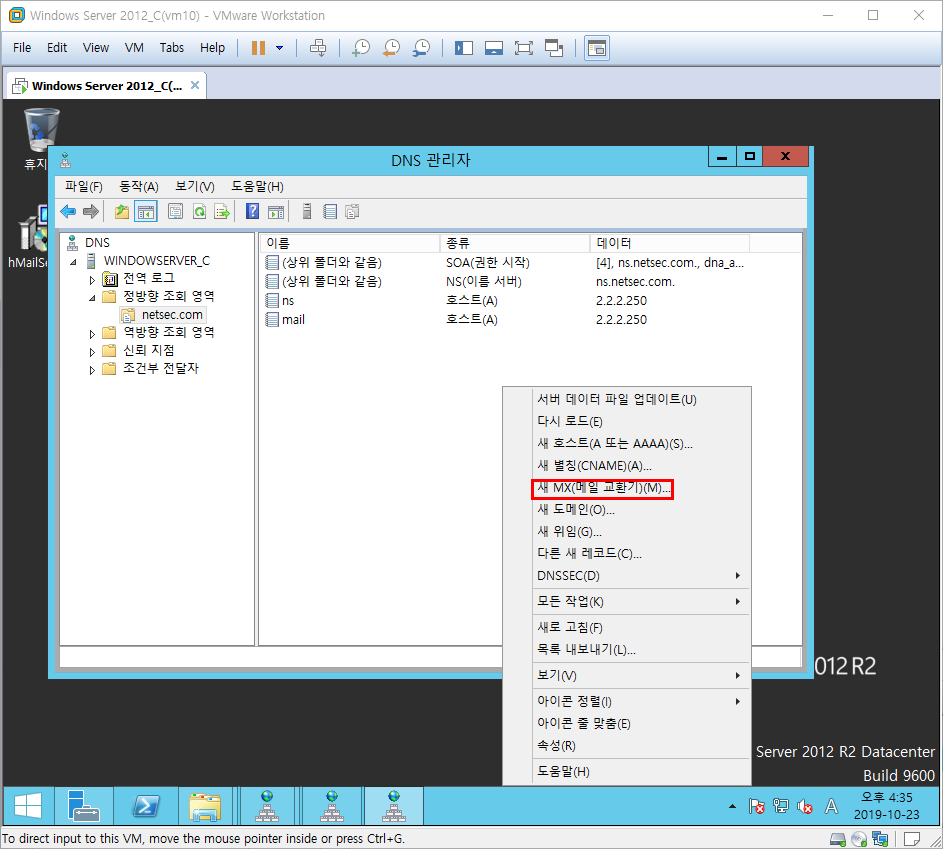
Task: Go up one level with folder arrow icon
Action: point(122,212)
